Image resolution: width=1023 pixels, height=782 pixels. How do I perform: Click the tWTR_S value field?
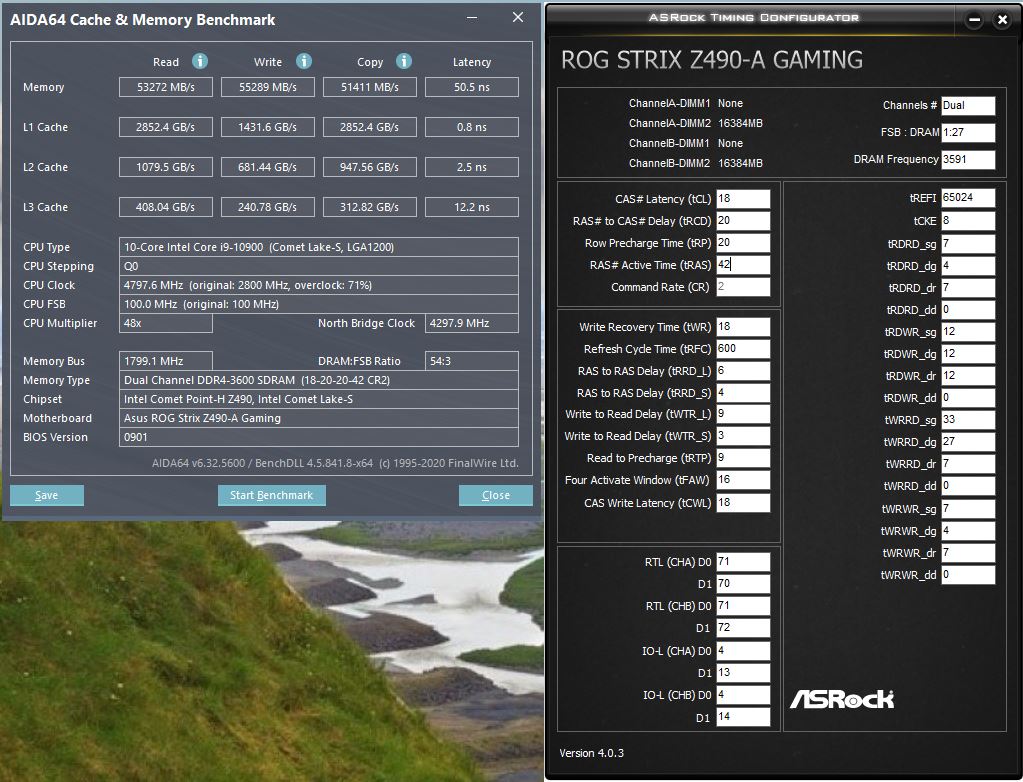(x=743, y=436)
